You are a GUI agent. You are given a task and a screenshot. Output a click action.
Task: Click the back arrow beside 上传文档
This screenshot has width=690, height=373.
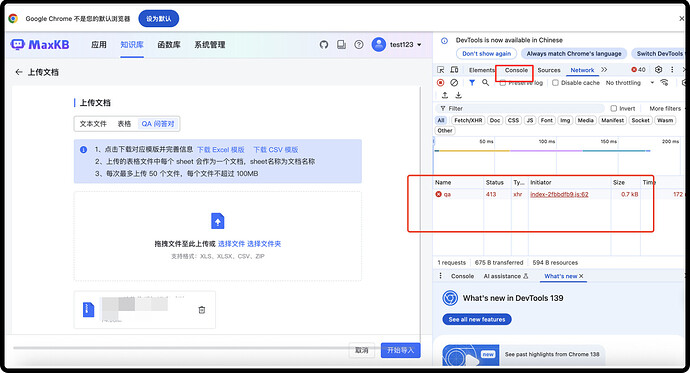pyautogui.click(x=18, y=72)
